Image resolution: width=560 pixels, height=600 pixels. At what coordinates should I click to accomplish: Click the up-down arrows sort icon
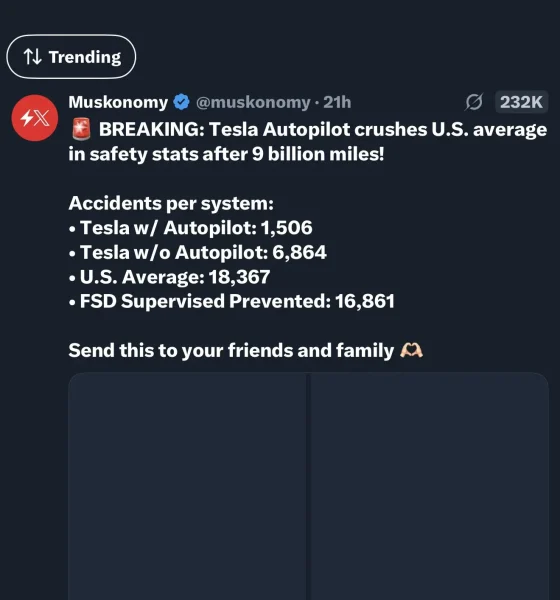33,57
